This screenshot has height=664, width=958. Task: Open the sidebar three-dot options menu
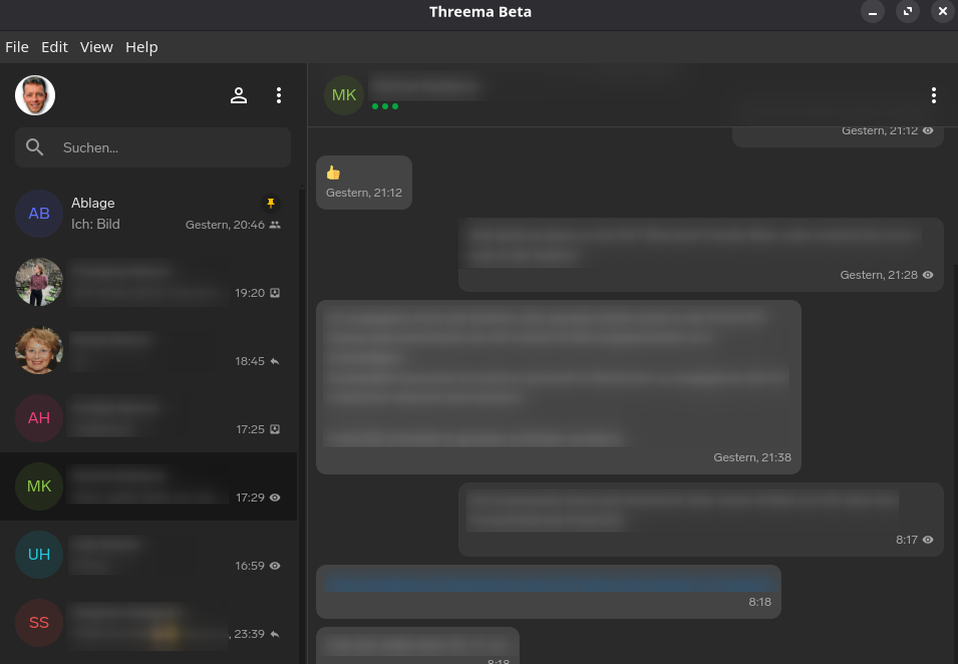point(279,95)
